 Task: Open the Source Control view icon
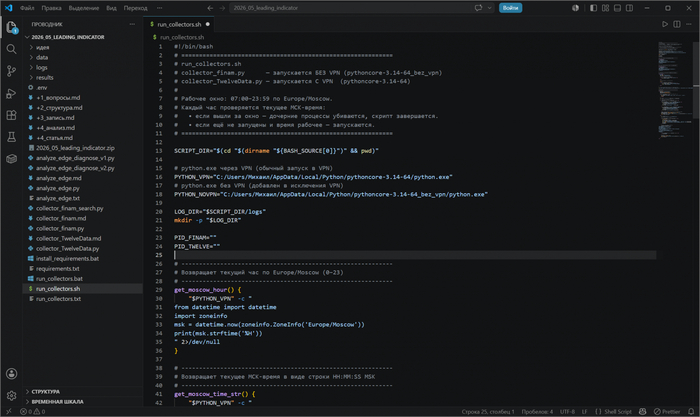point(12,71)
